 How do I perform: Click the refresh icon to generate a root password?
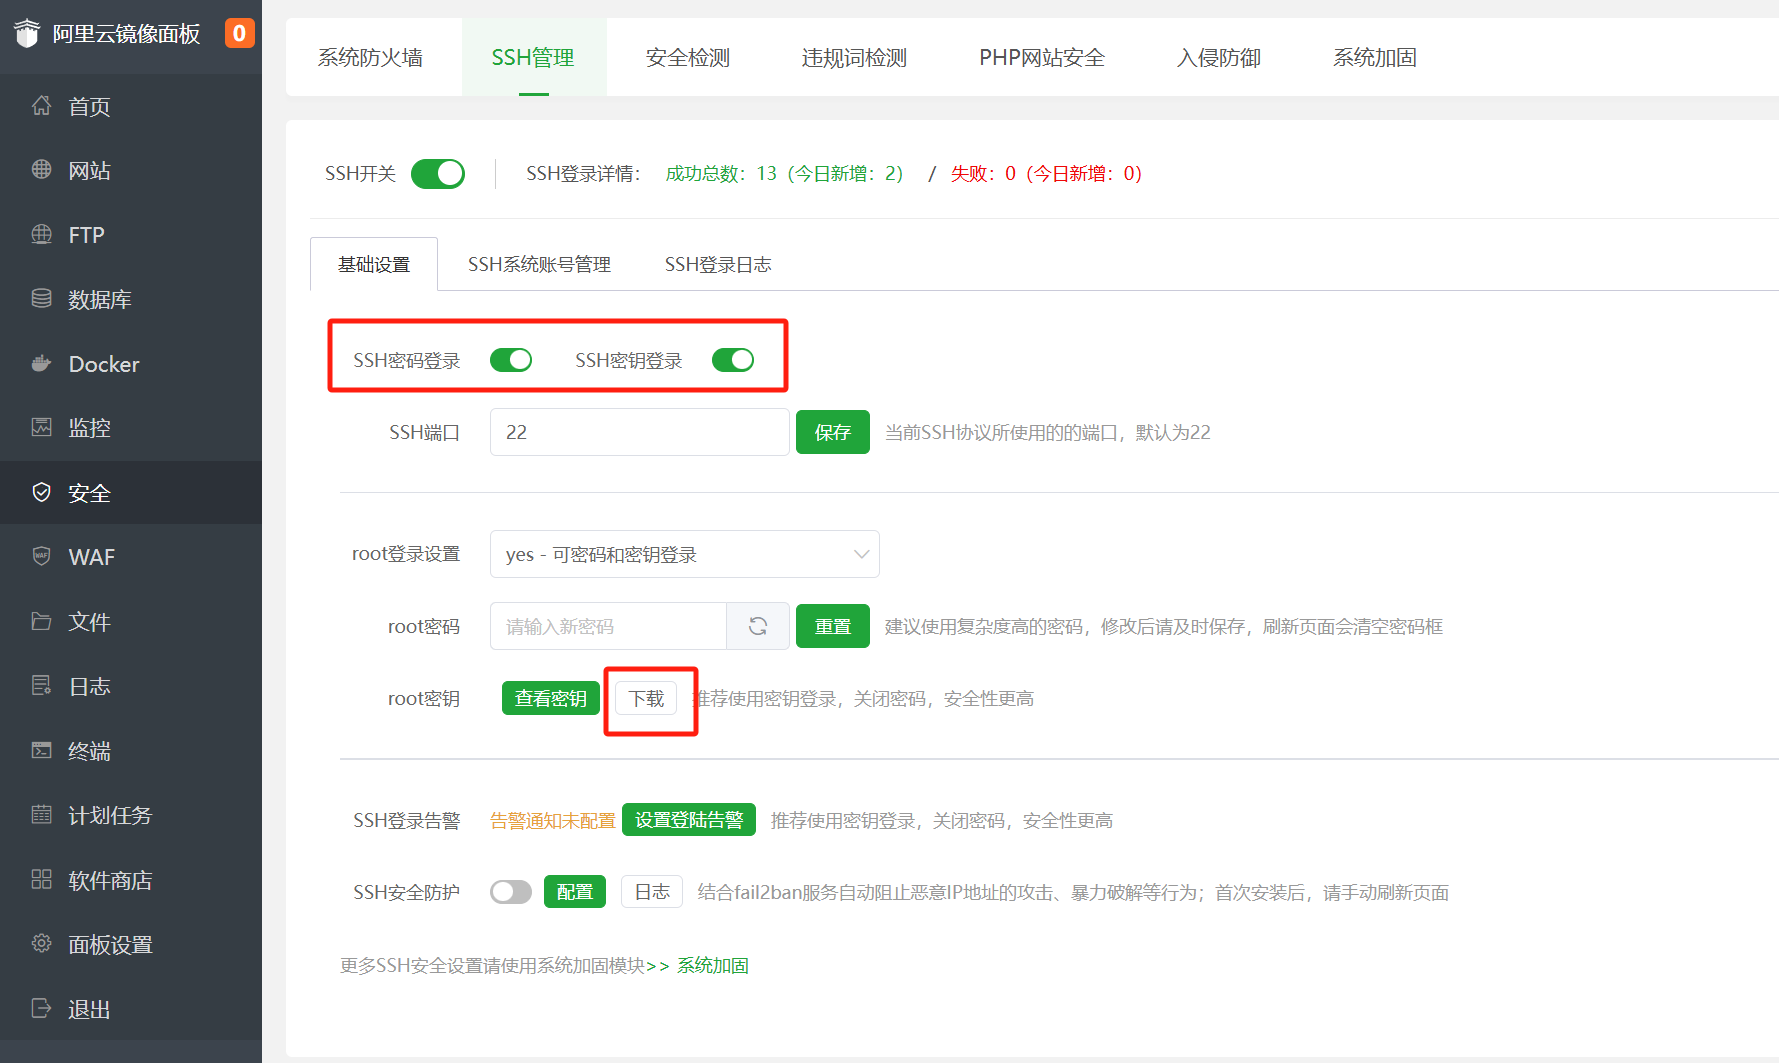tap(758, 626)
